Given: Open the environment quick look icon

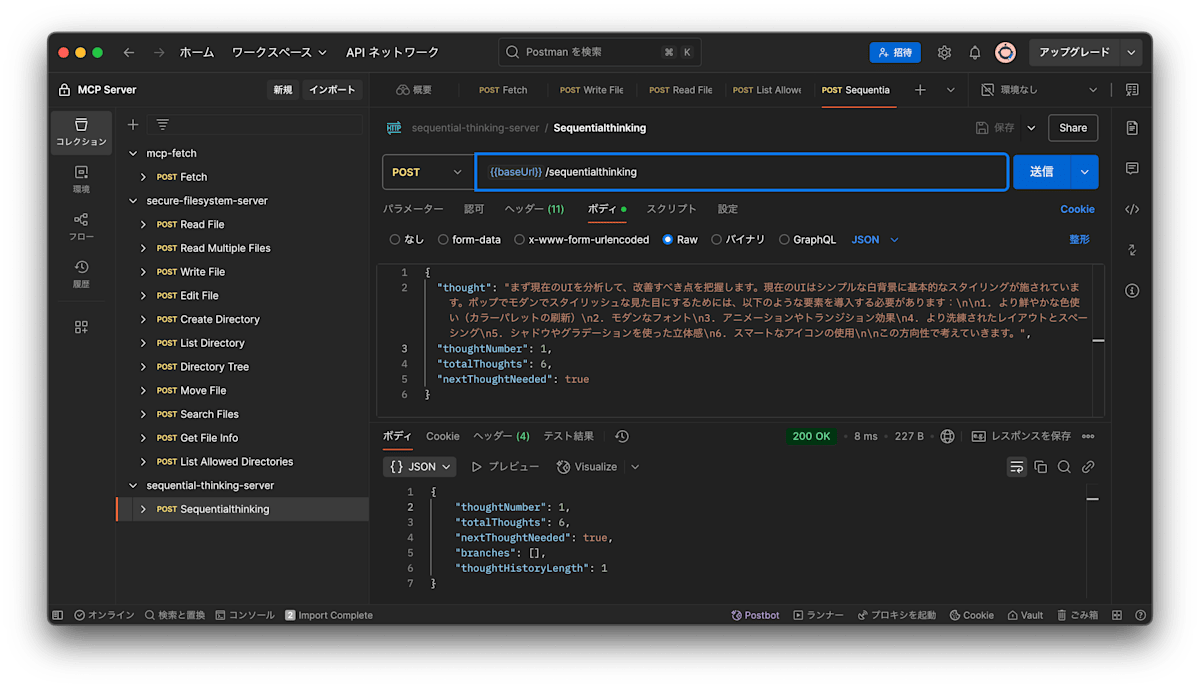Looking at the screenshot, I should pyautogui.click(x=1132, y=90).
